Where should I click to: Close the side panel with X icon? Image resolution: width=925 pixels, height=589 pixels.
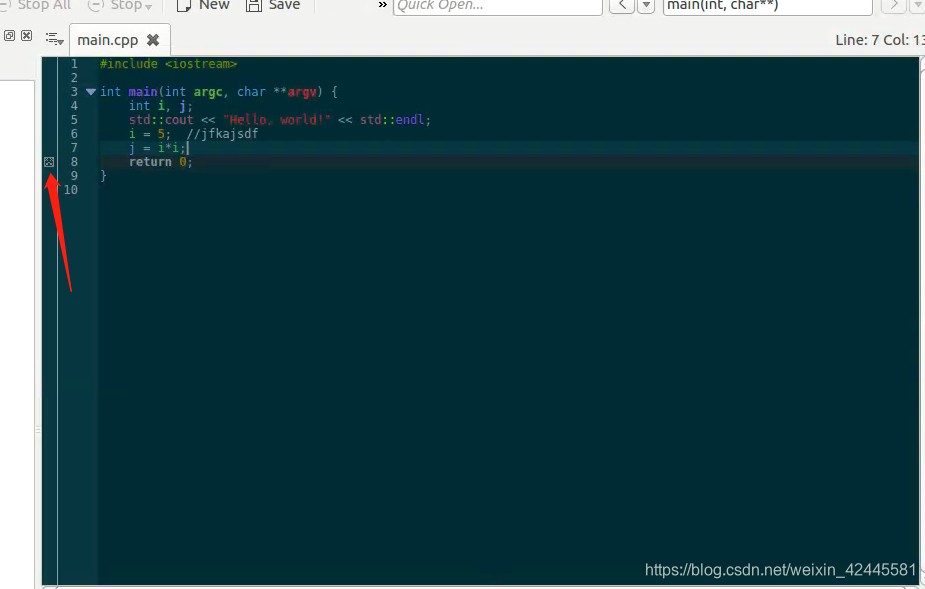click(x=27, y=35)
